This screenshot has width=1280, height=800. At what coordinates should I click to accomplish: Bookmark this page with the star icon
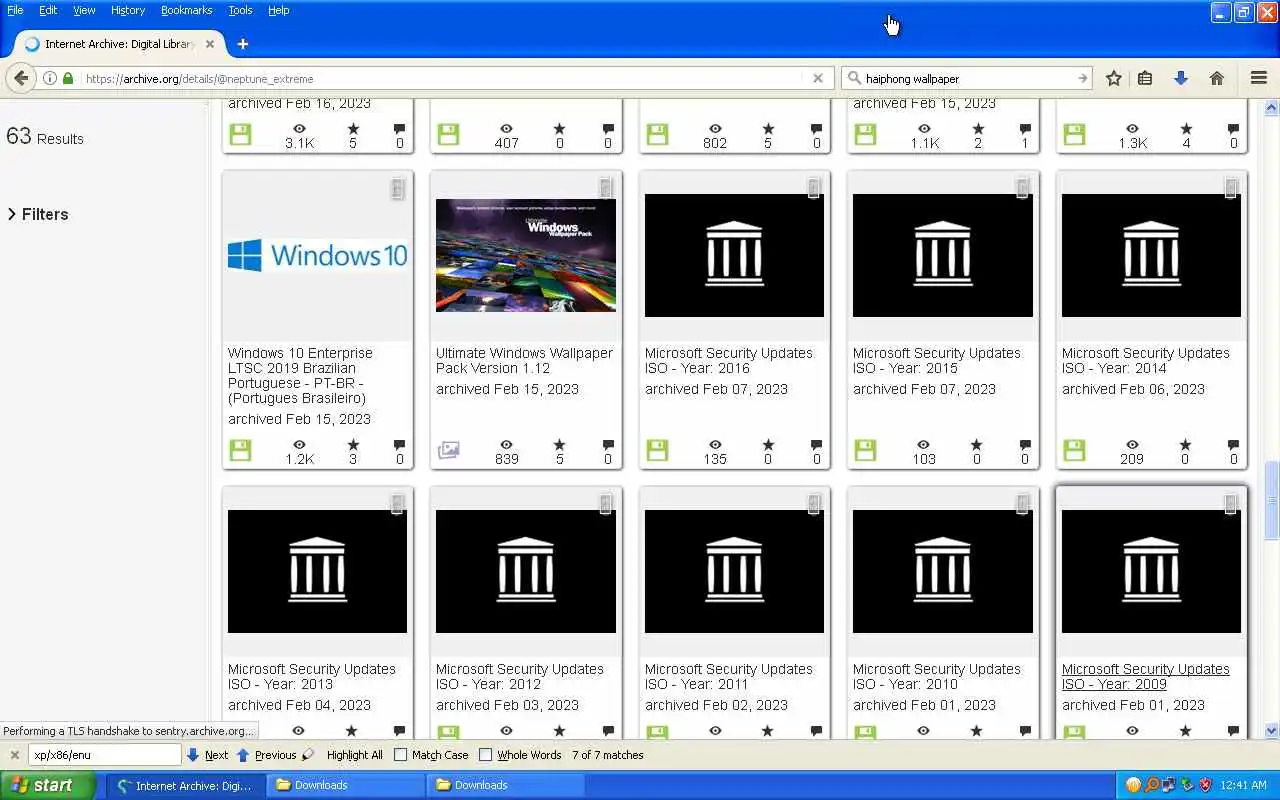tap(1114, 78)
